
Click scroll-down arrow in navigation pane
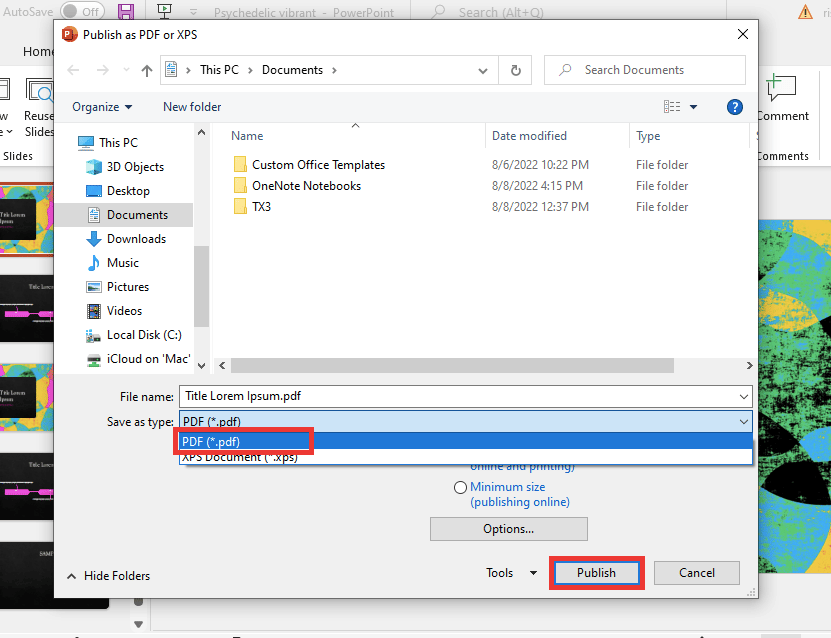[201, 365]
